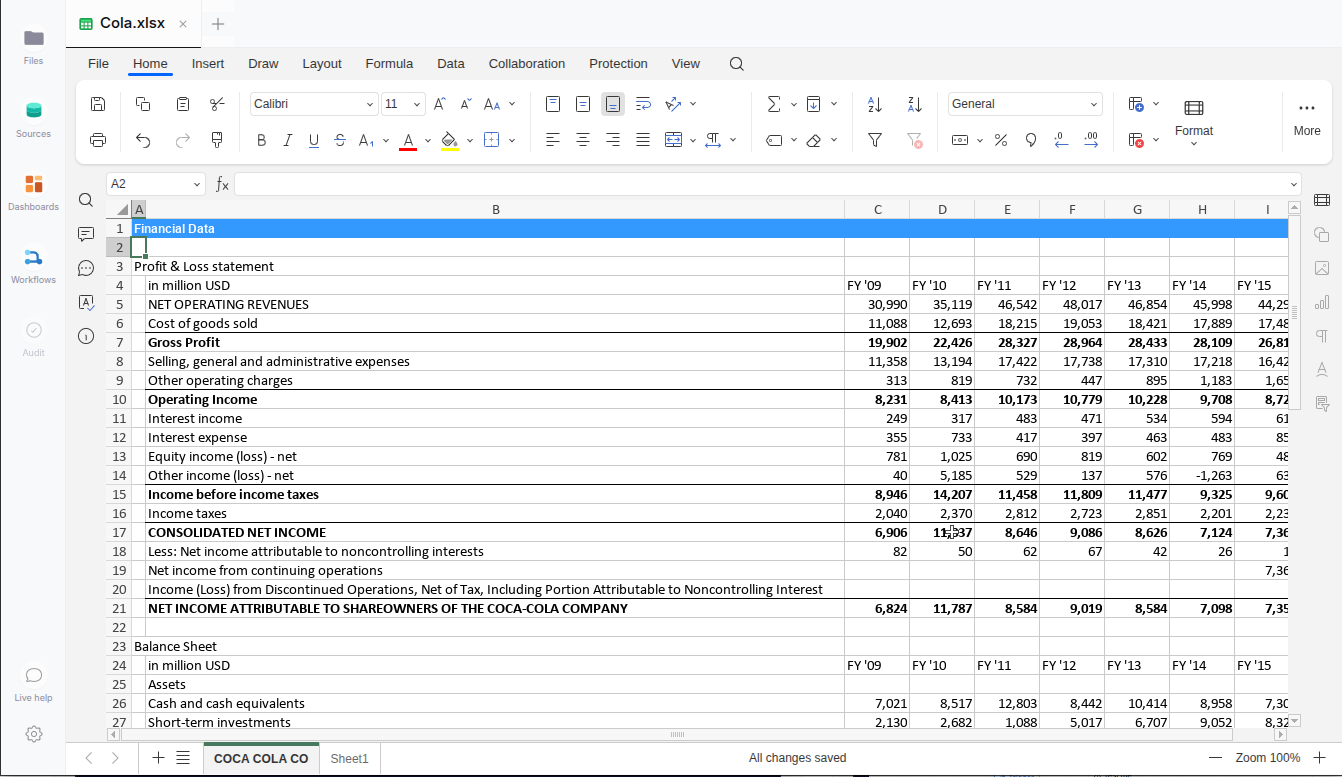This screenshot has height=777, width=1342.
Task: Open Live help chat
Action: [x=33, y=683]
